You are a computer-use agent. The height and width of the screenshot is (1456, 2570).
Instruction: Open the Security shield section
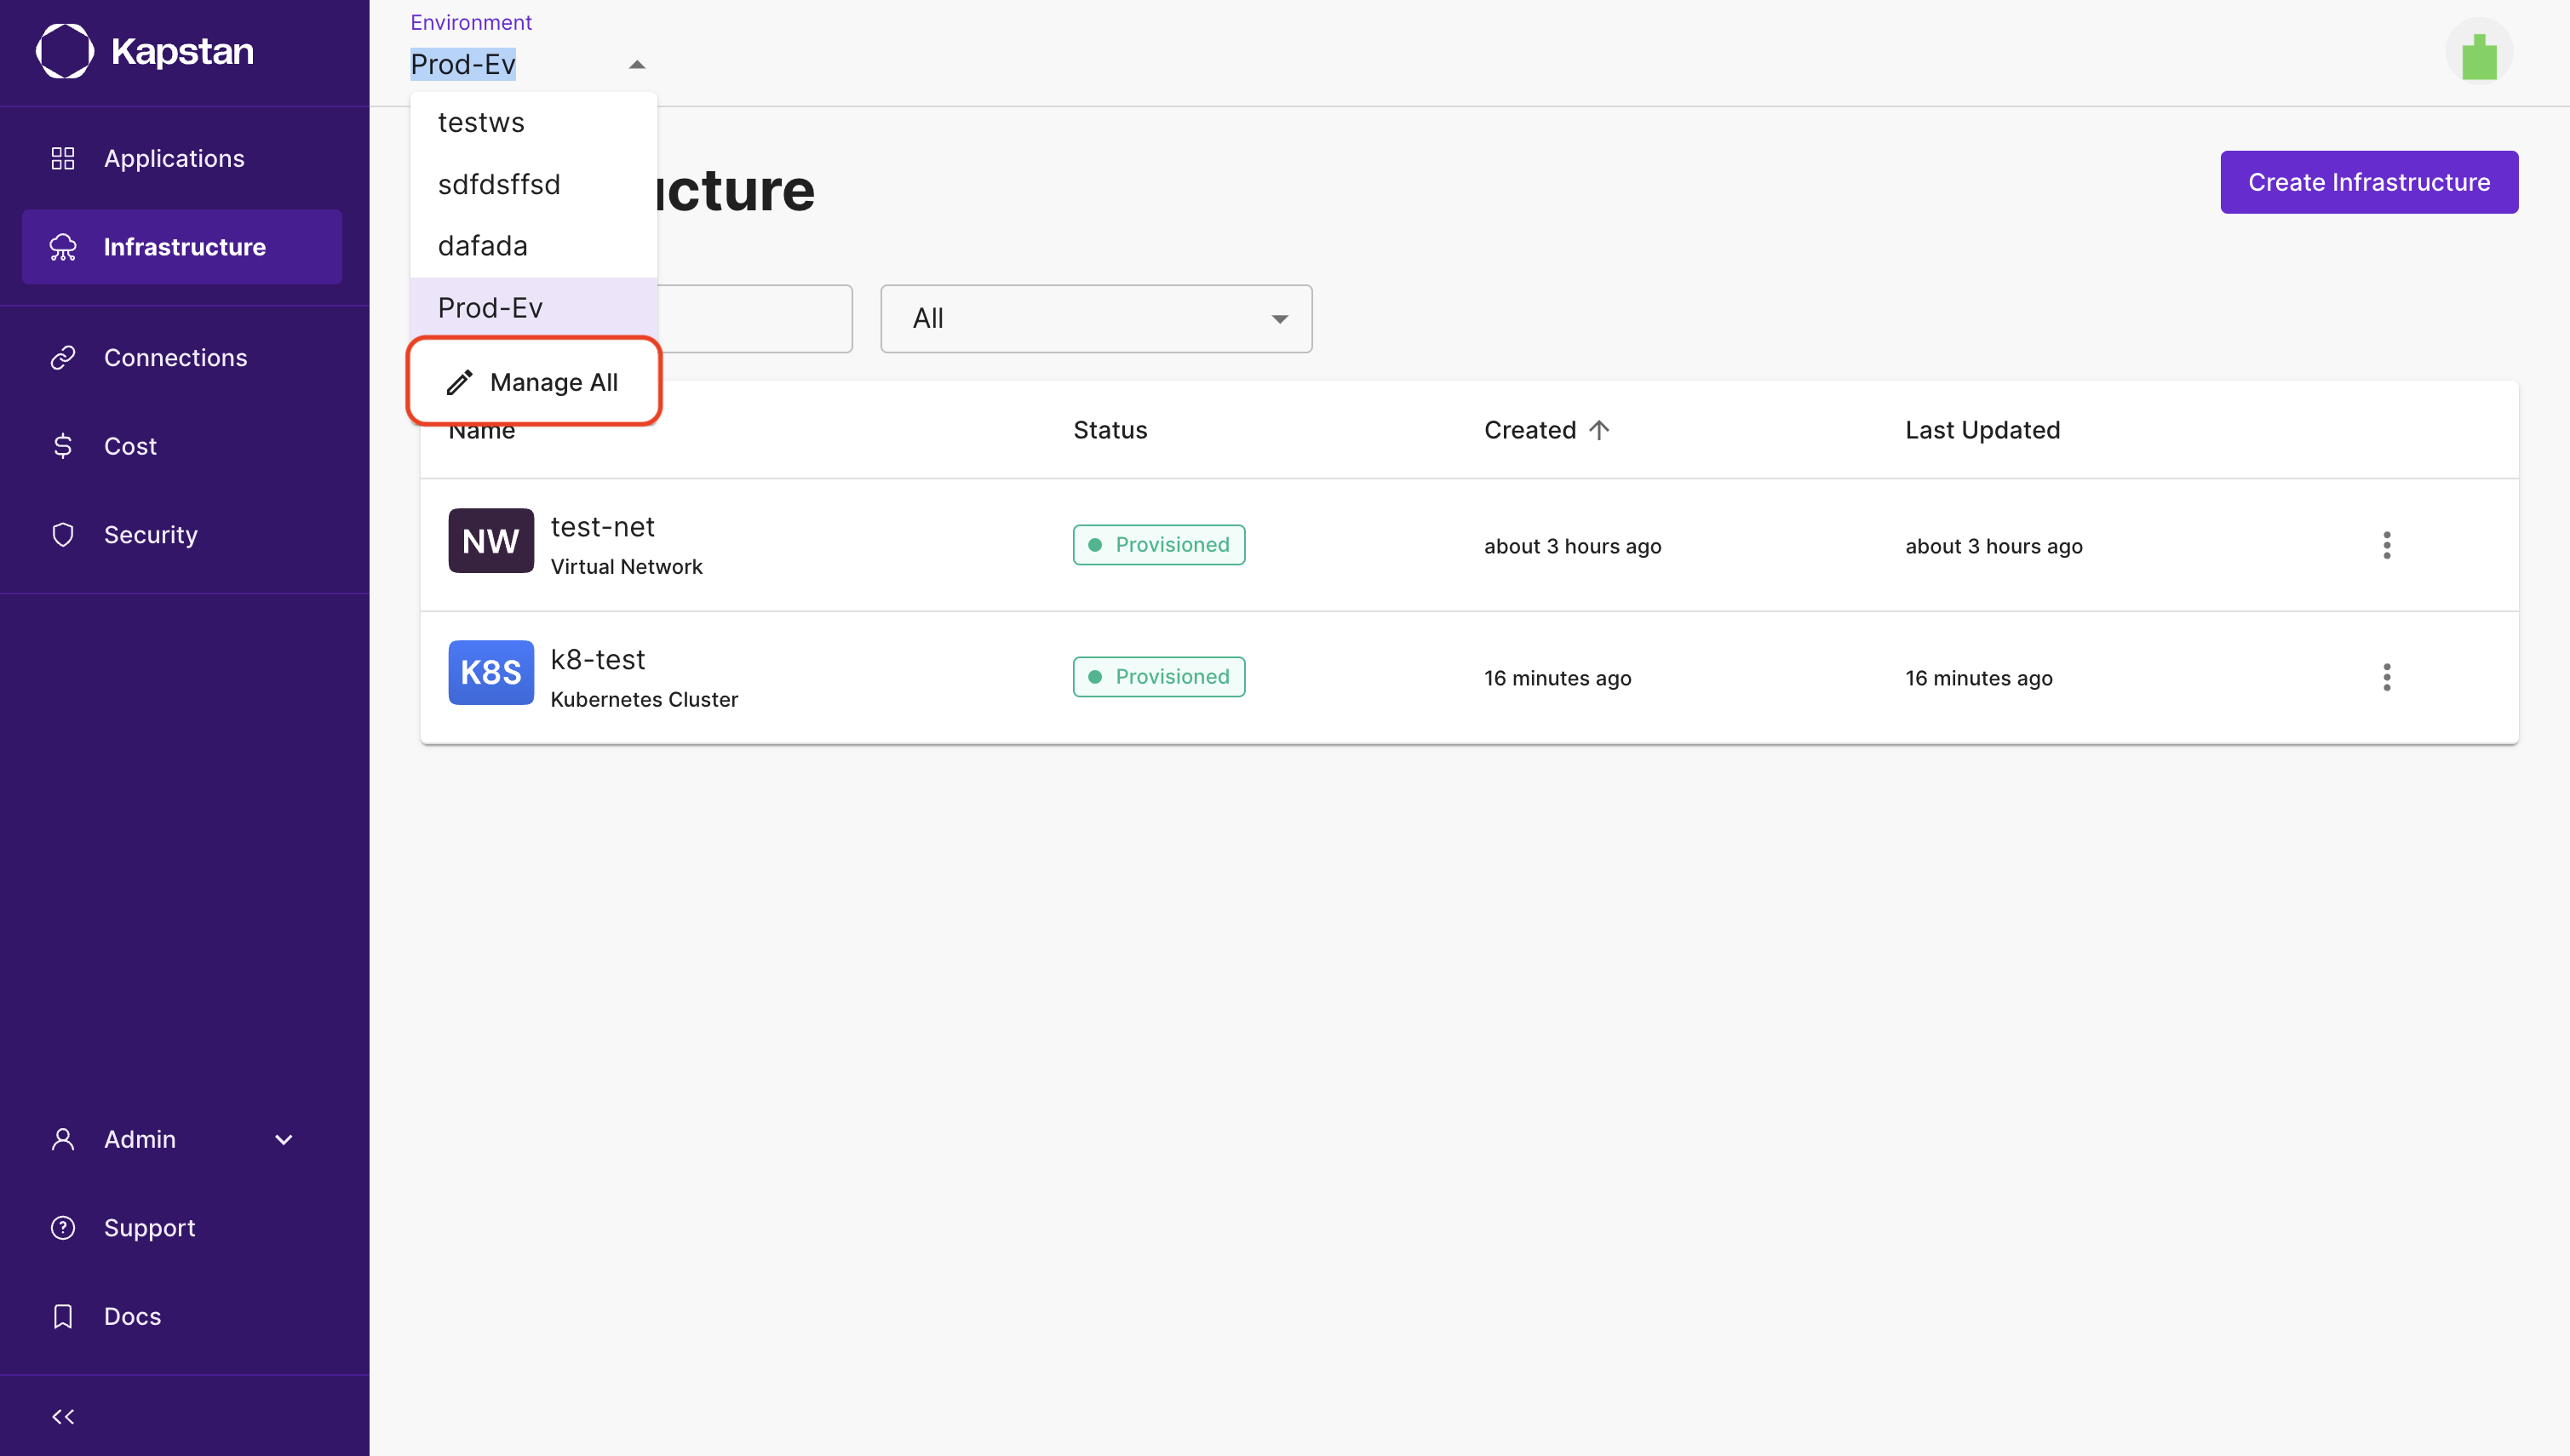[x=150, y=534]
